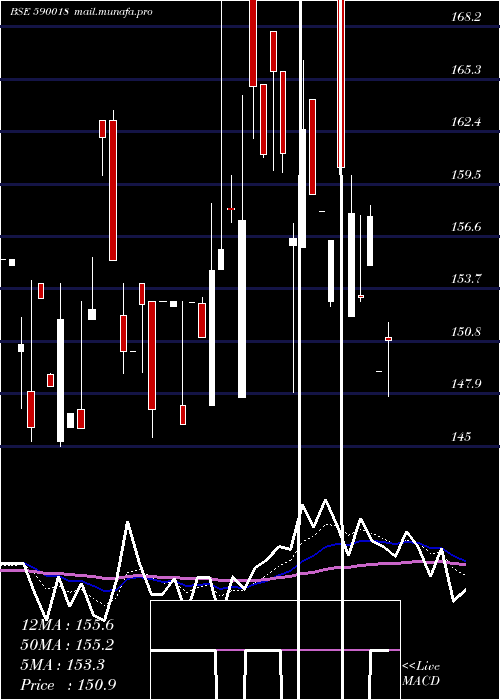The image size is (500, 700).
Task: Select the 147.9 price axis label
Action: click(466, 384)
